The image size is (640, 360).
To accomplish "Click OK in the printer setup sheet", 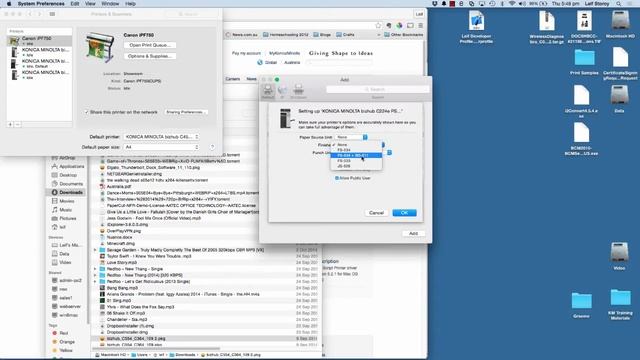I will click(x=404, y=213).
